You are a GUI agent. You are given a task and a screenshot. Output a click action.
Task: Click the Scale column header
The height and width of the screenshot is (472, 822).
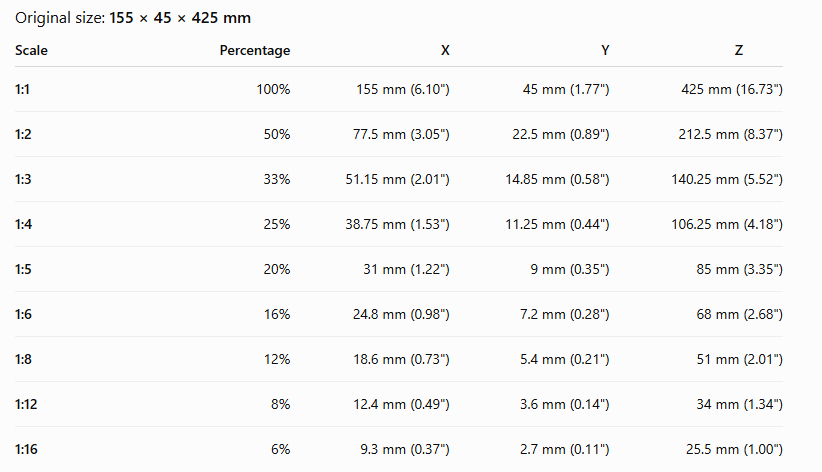31,50
